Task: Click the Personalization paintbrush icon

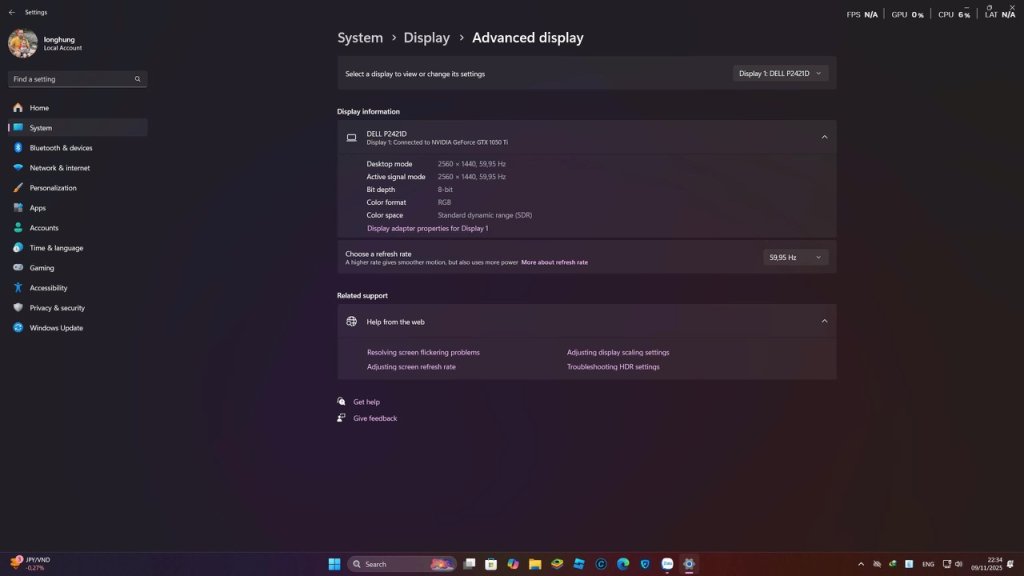Action: pyautogui.click(x=18, y=188)
